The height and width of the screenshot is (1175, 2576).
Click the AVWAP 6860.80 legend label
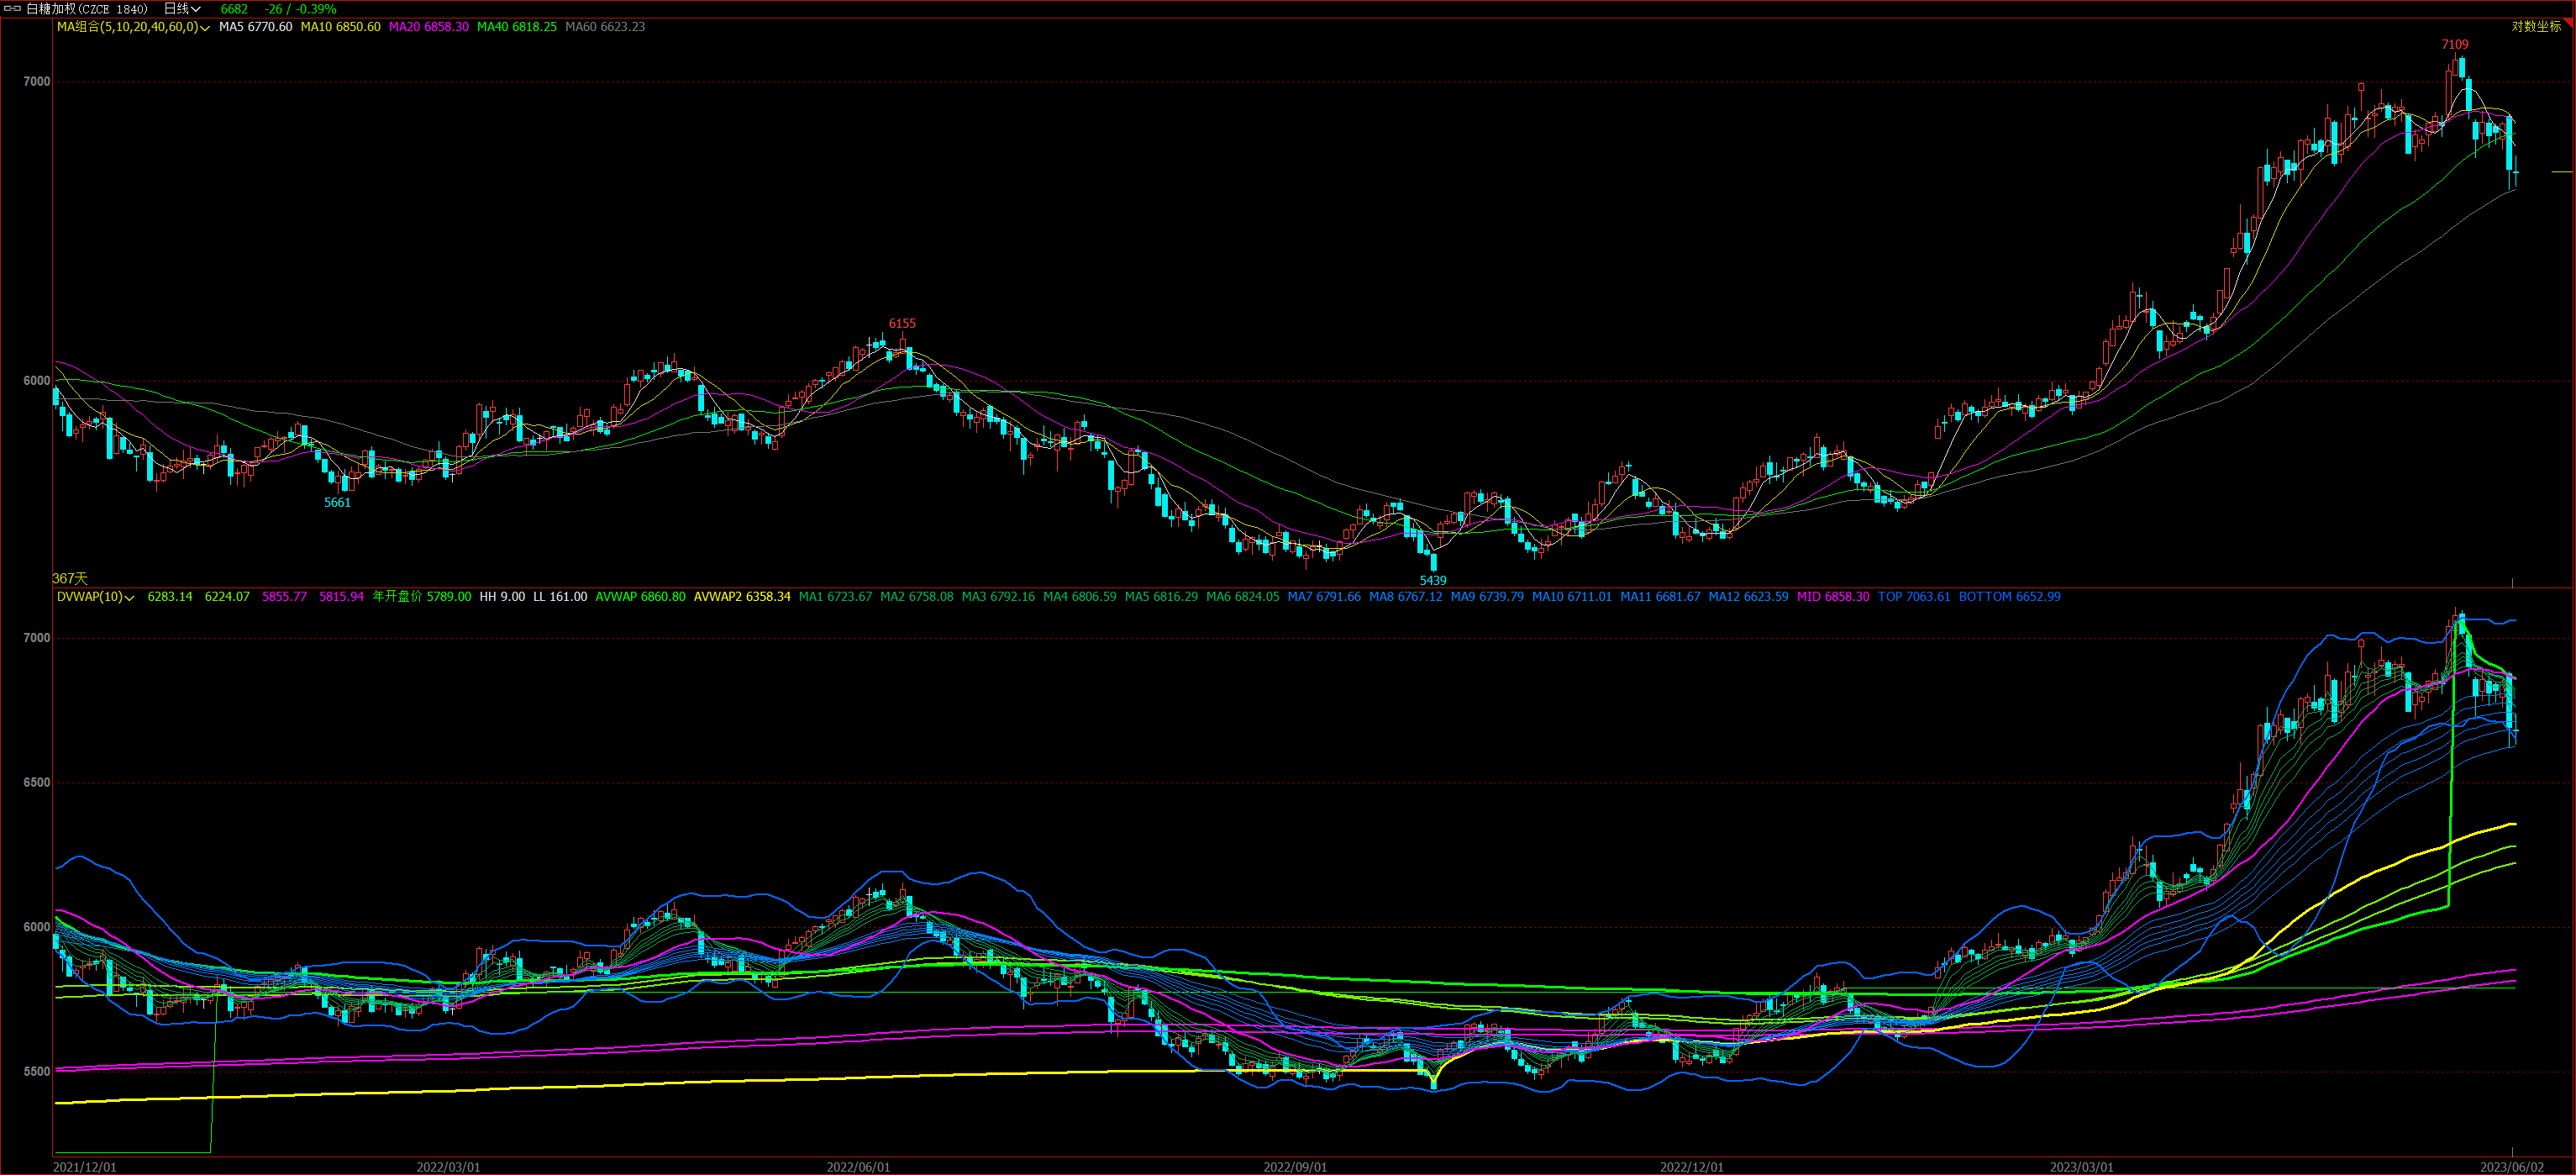tap(640, 597)
